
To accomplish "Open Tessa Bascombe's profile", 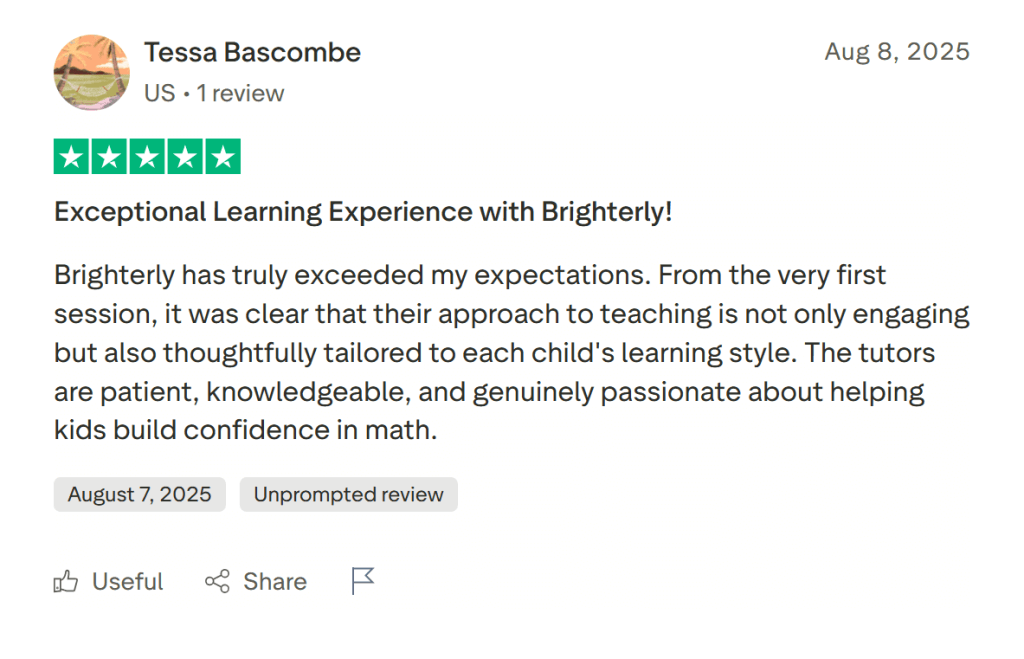I will click(x=252, y=52).
